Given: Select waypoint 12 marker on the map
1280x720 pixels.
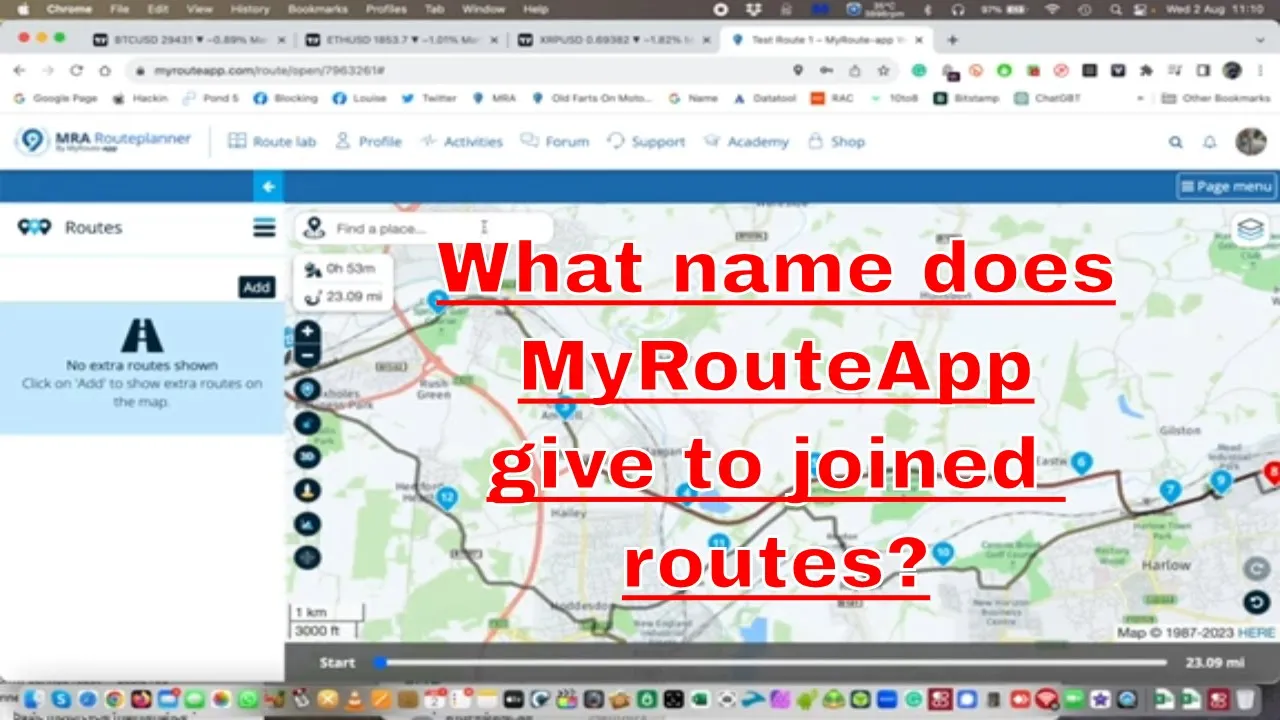Looking at the screenshot, I should click(x=448, y=497).
